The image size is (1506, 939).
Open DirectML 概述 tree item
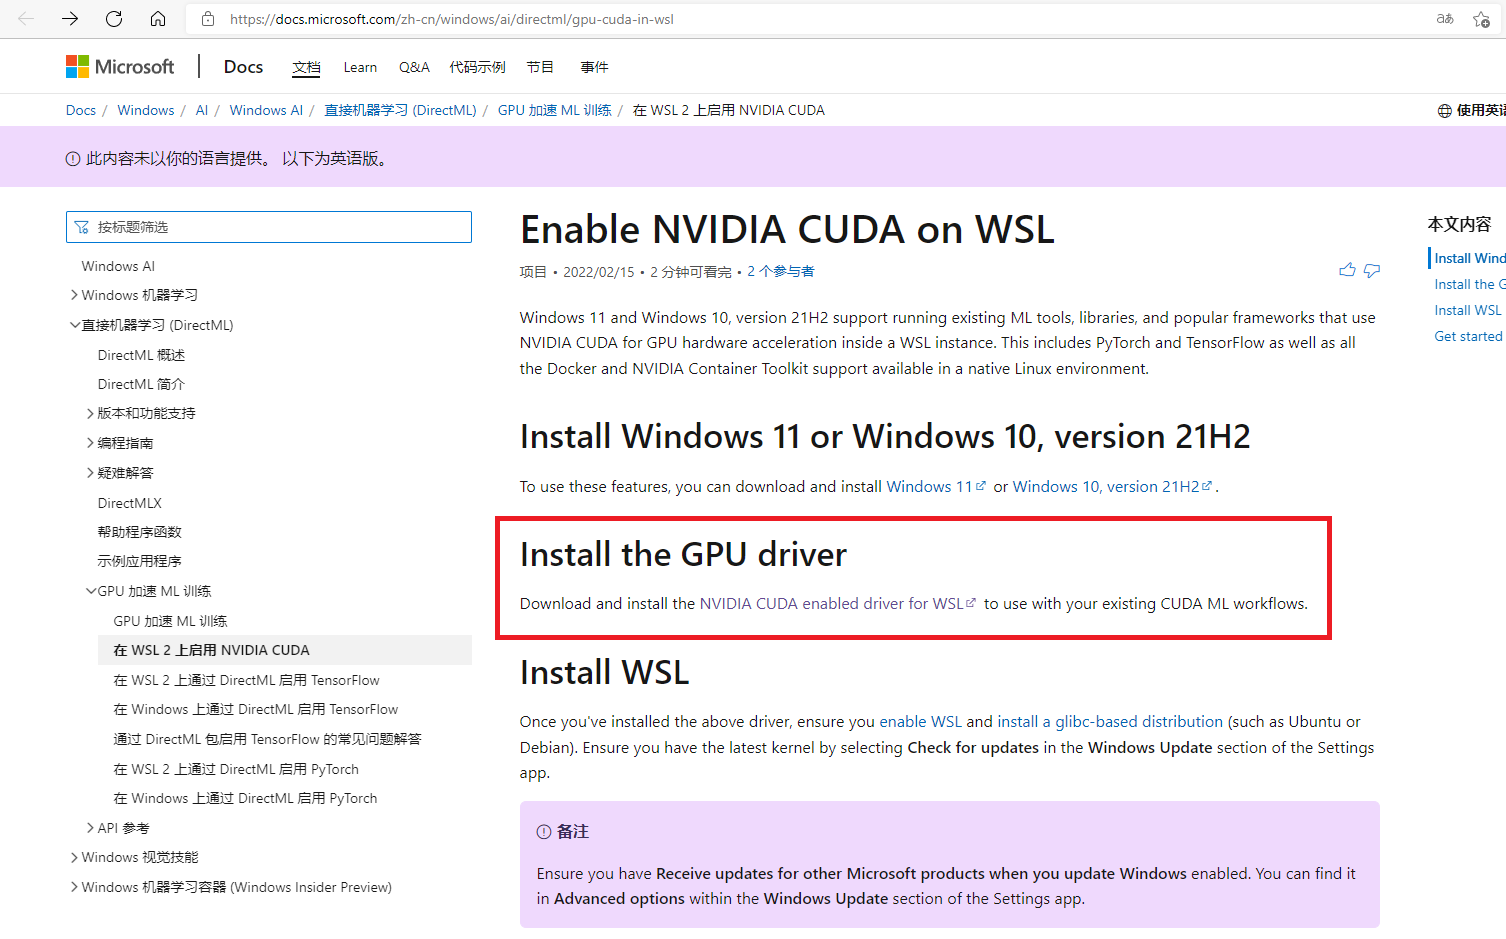(141, 355)
